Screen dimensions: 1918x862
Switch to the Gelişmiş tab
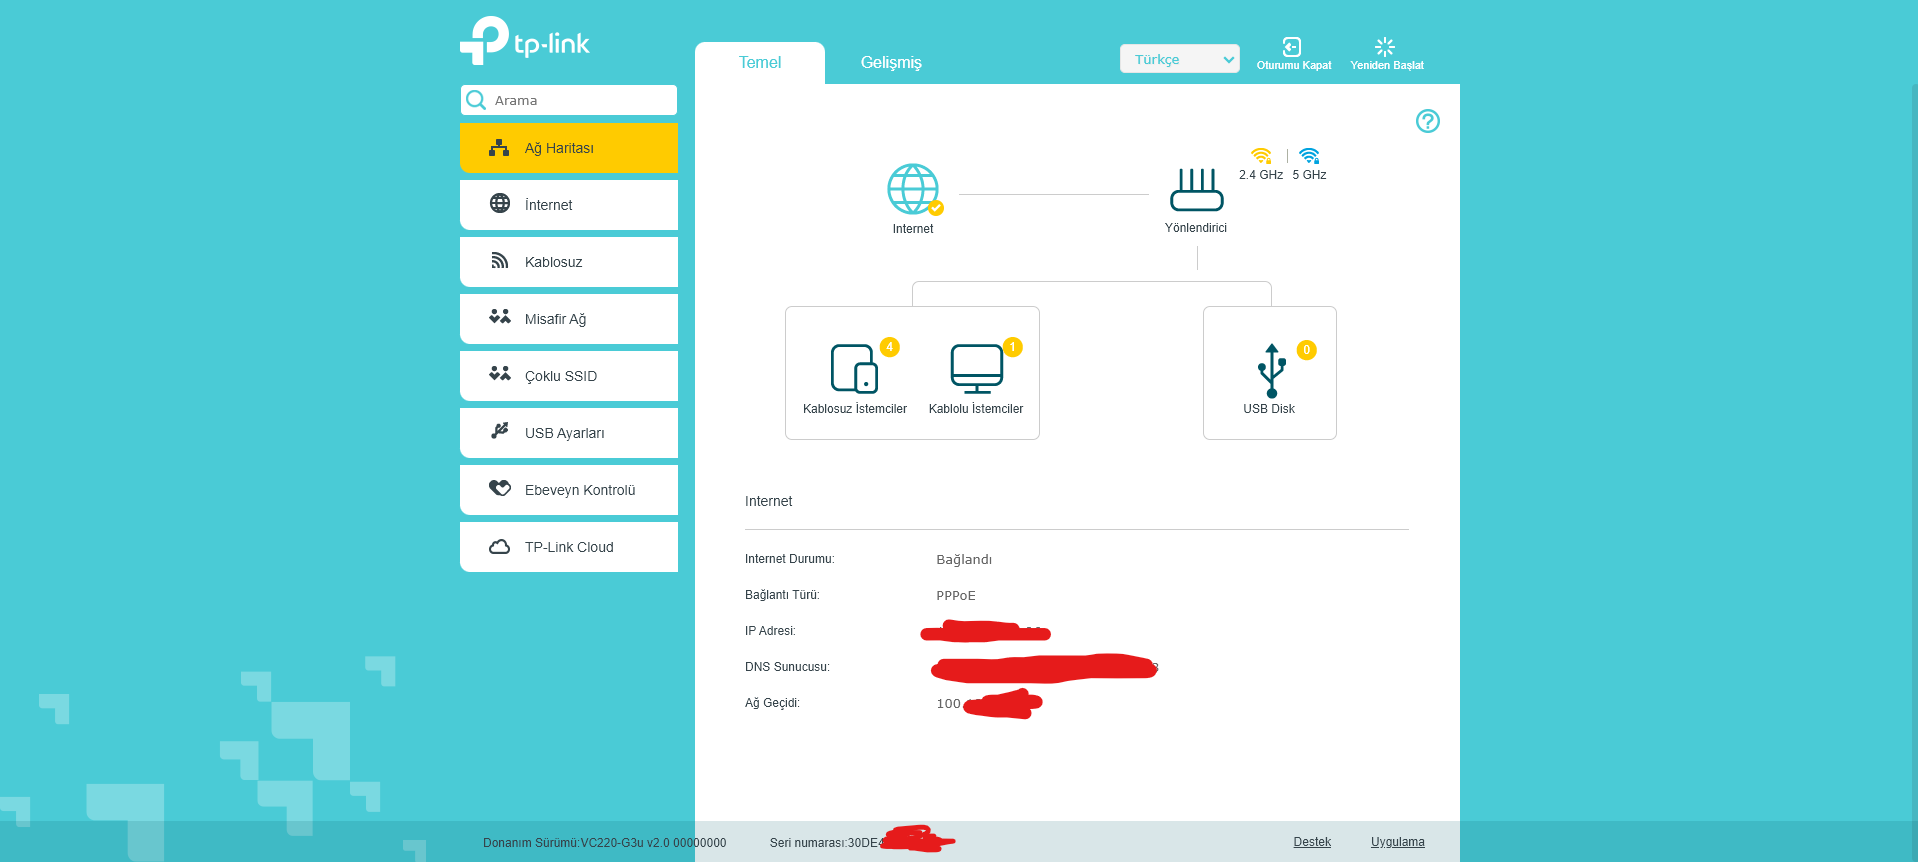click(x=891, y=63)
